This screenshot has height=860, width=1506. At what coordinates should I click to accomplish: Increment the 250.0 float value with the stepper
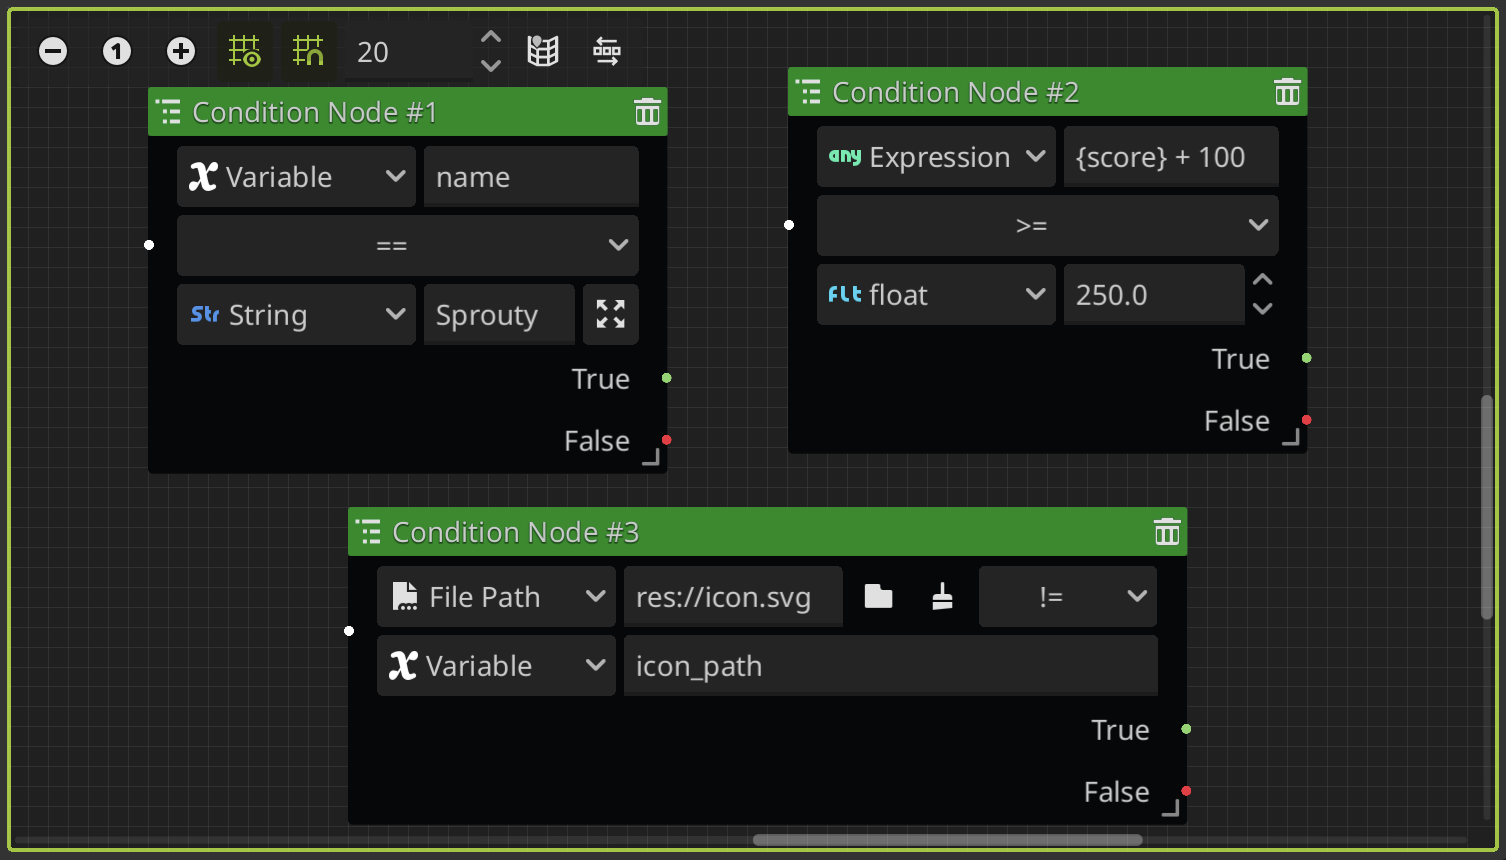1262,280
